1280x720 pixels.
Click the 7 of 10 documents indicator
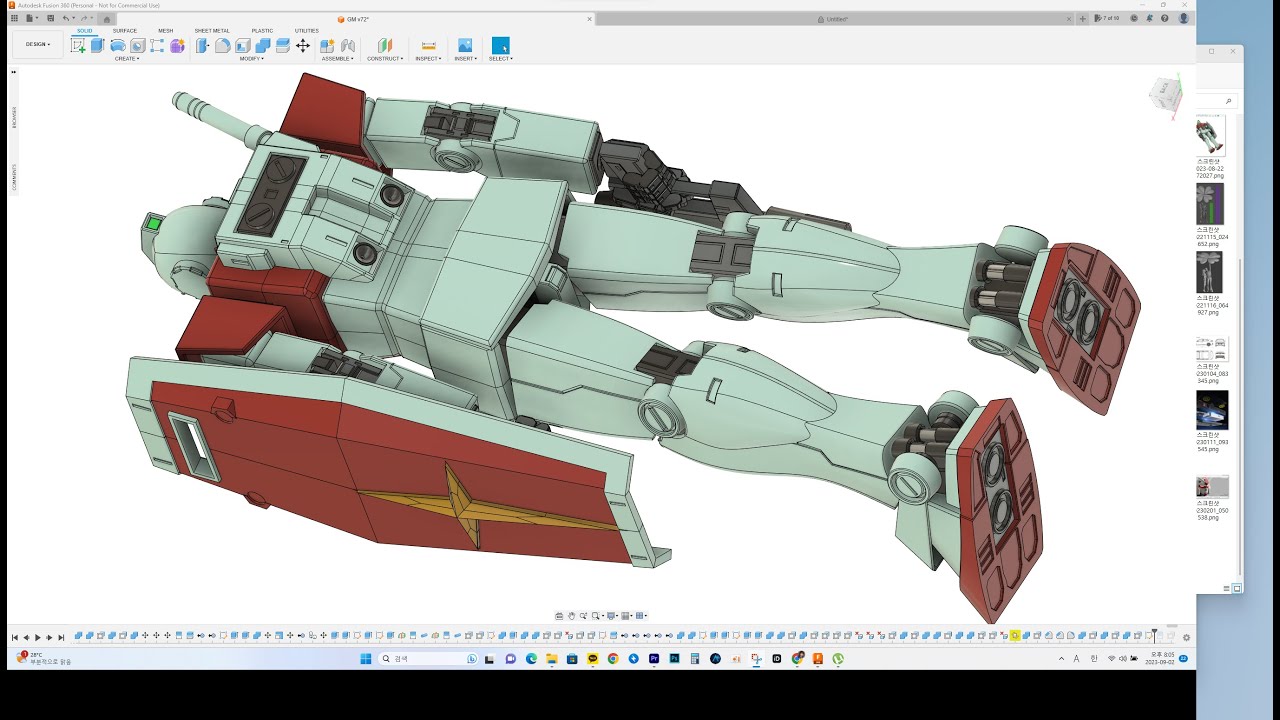[x=1108, y=18]
